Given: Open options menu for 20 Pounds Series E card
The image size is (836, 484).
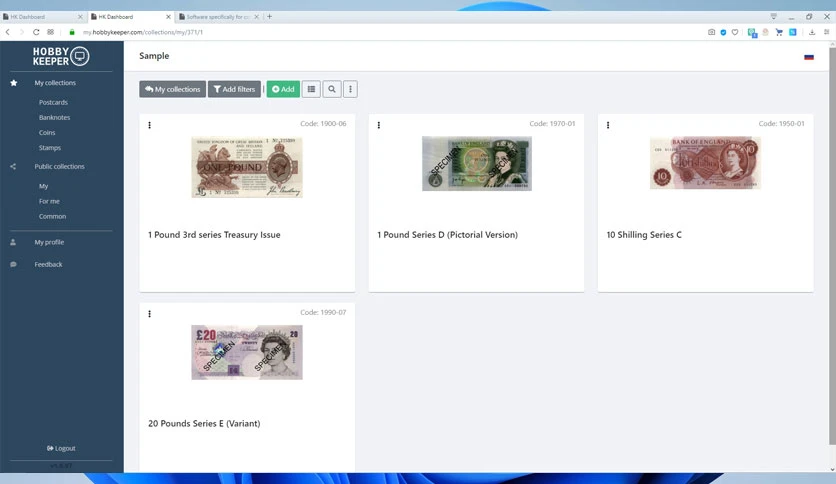Looking at the screenshot, I should tap(149, 314).
